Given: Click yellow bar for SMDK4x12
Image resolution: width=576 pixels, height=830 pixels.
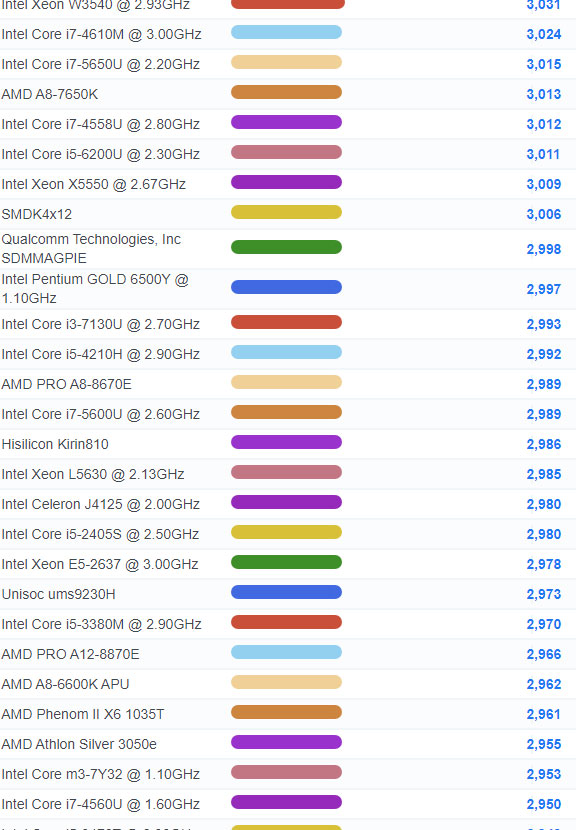Looking at the screenshot, I should [x=286, y=212].
